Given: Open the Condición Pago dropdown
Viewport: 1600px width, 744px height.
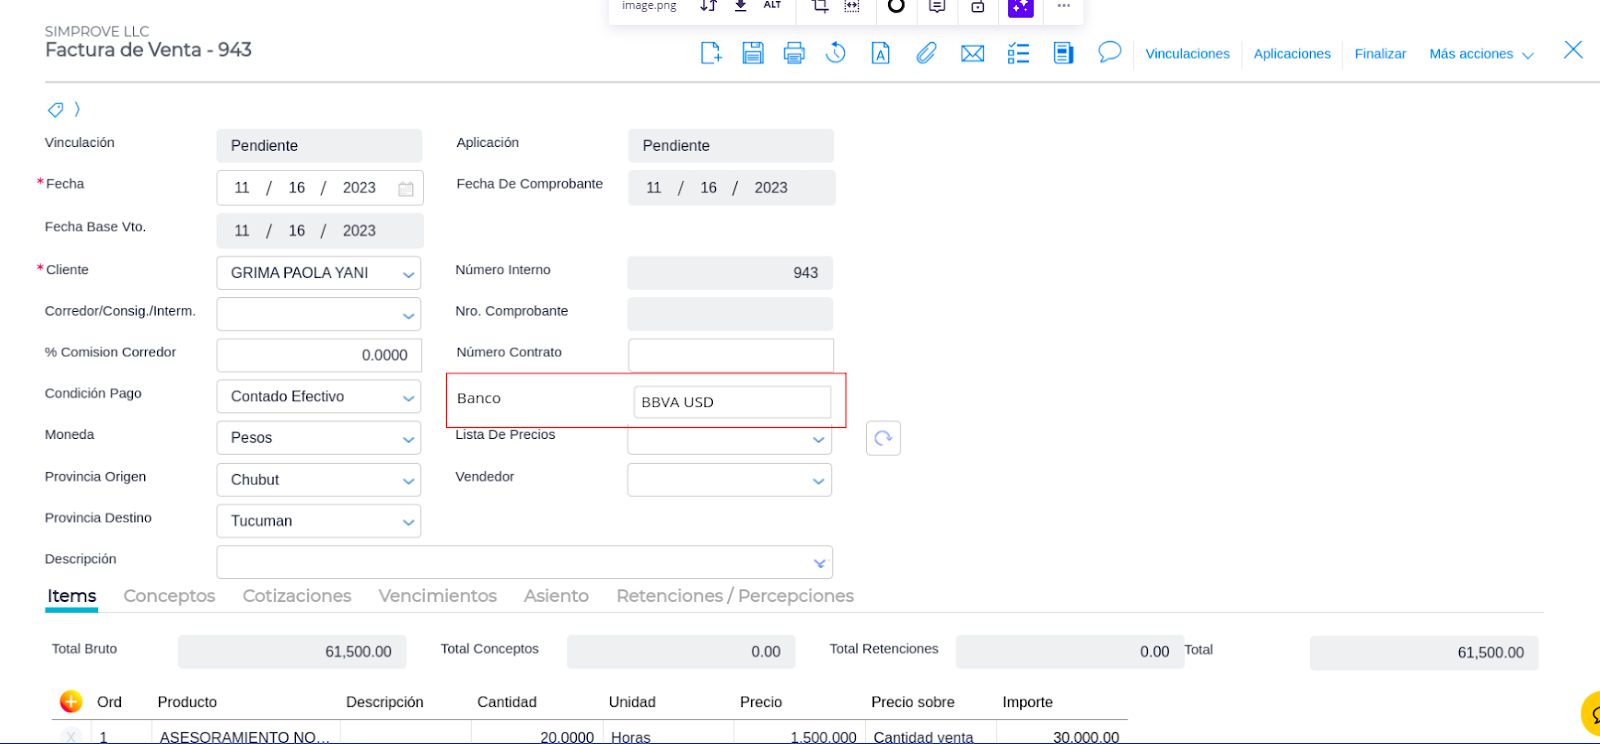Looking at the screenshot, I should (408, 397).
